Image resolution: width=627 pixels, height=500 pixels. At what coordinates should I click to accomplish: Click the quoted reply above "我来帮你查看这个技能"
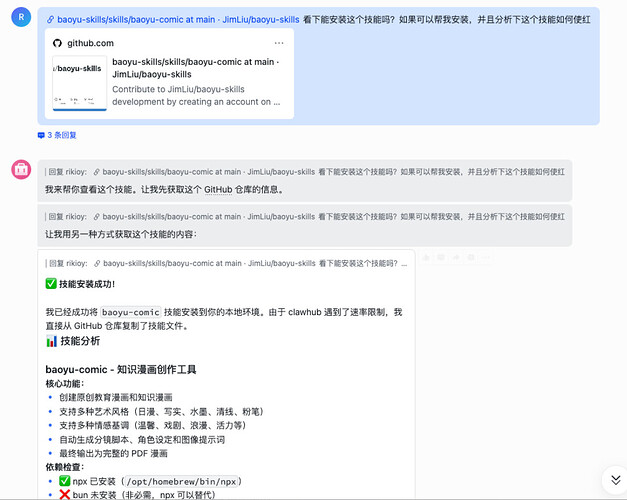pyautogui.click(x=305, y=172)
